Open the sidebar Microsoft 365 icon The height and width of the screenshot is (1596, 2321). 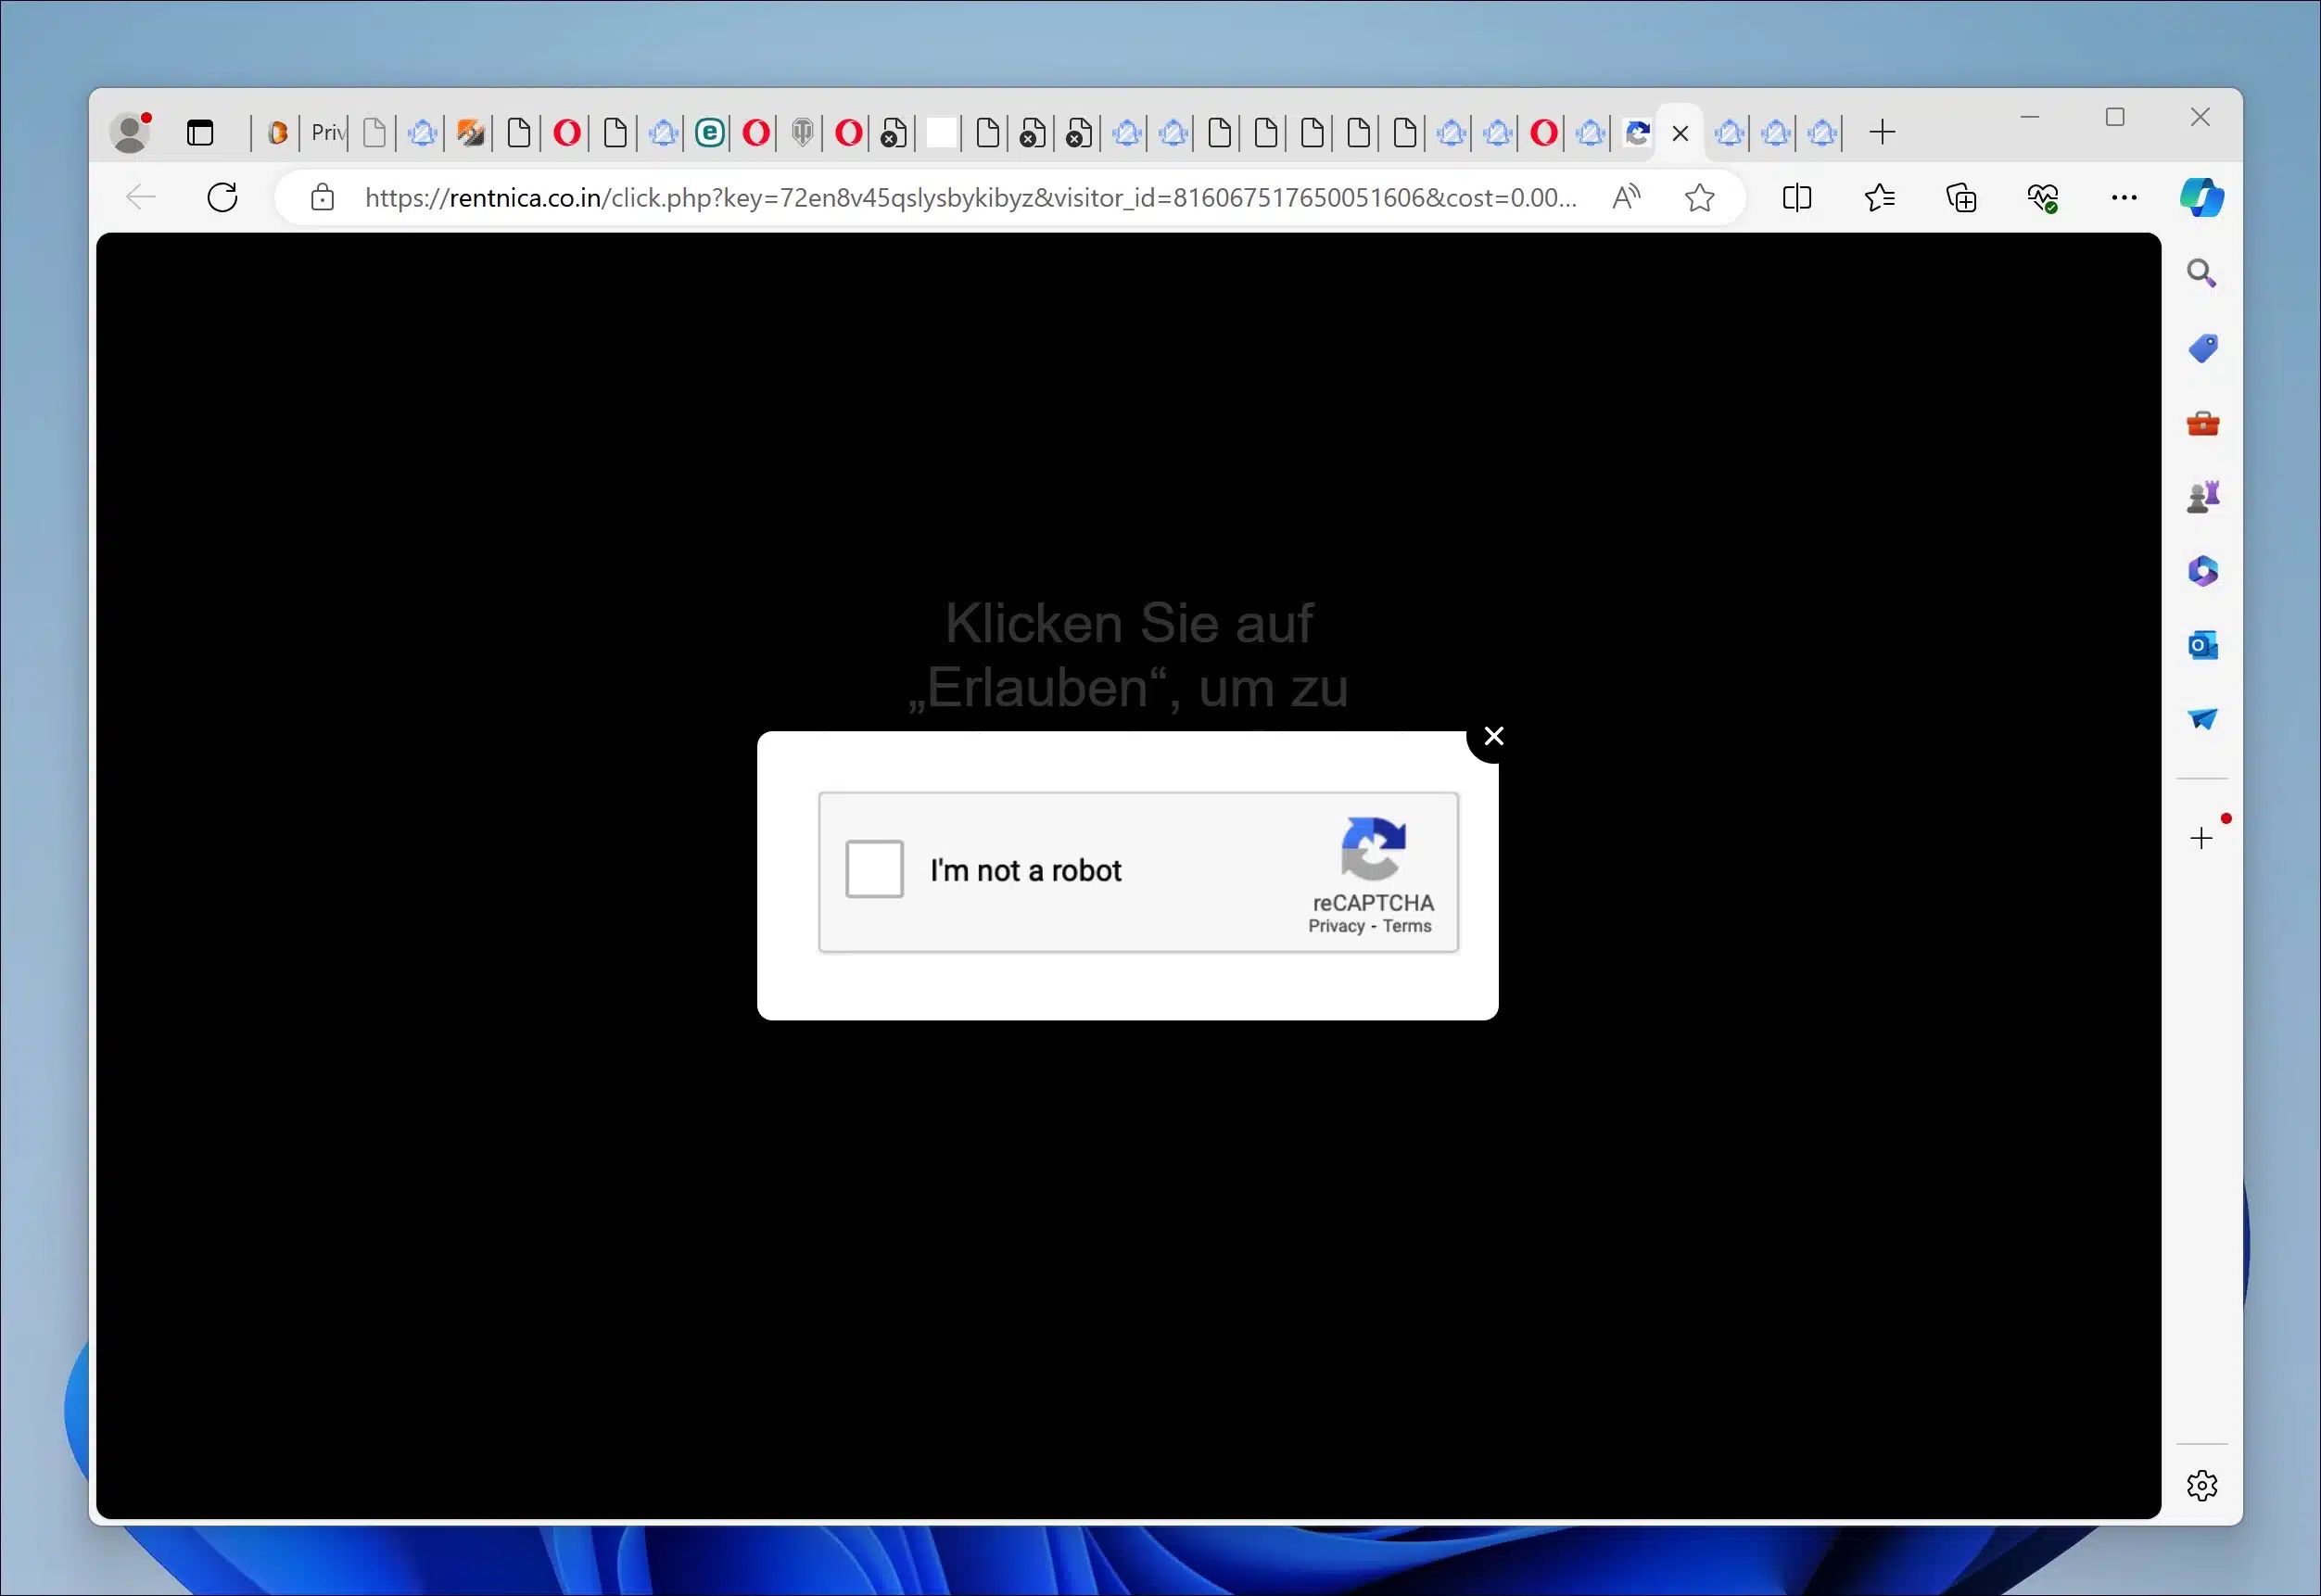click(2202, 571)
